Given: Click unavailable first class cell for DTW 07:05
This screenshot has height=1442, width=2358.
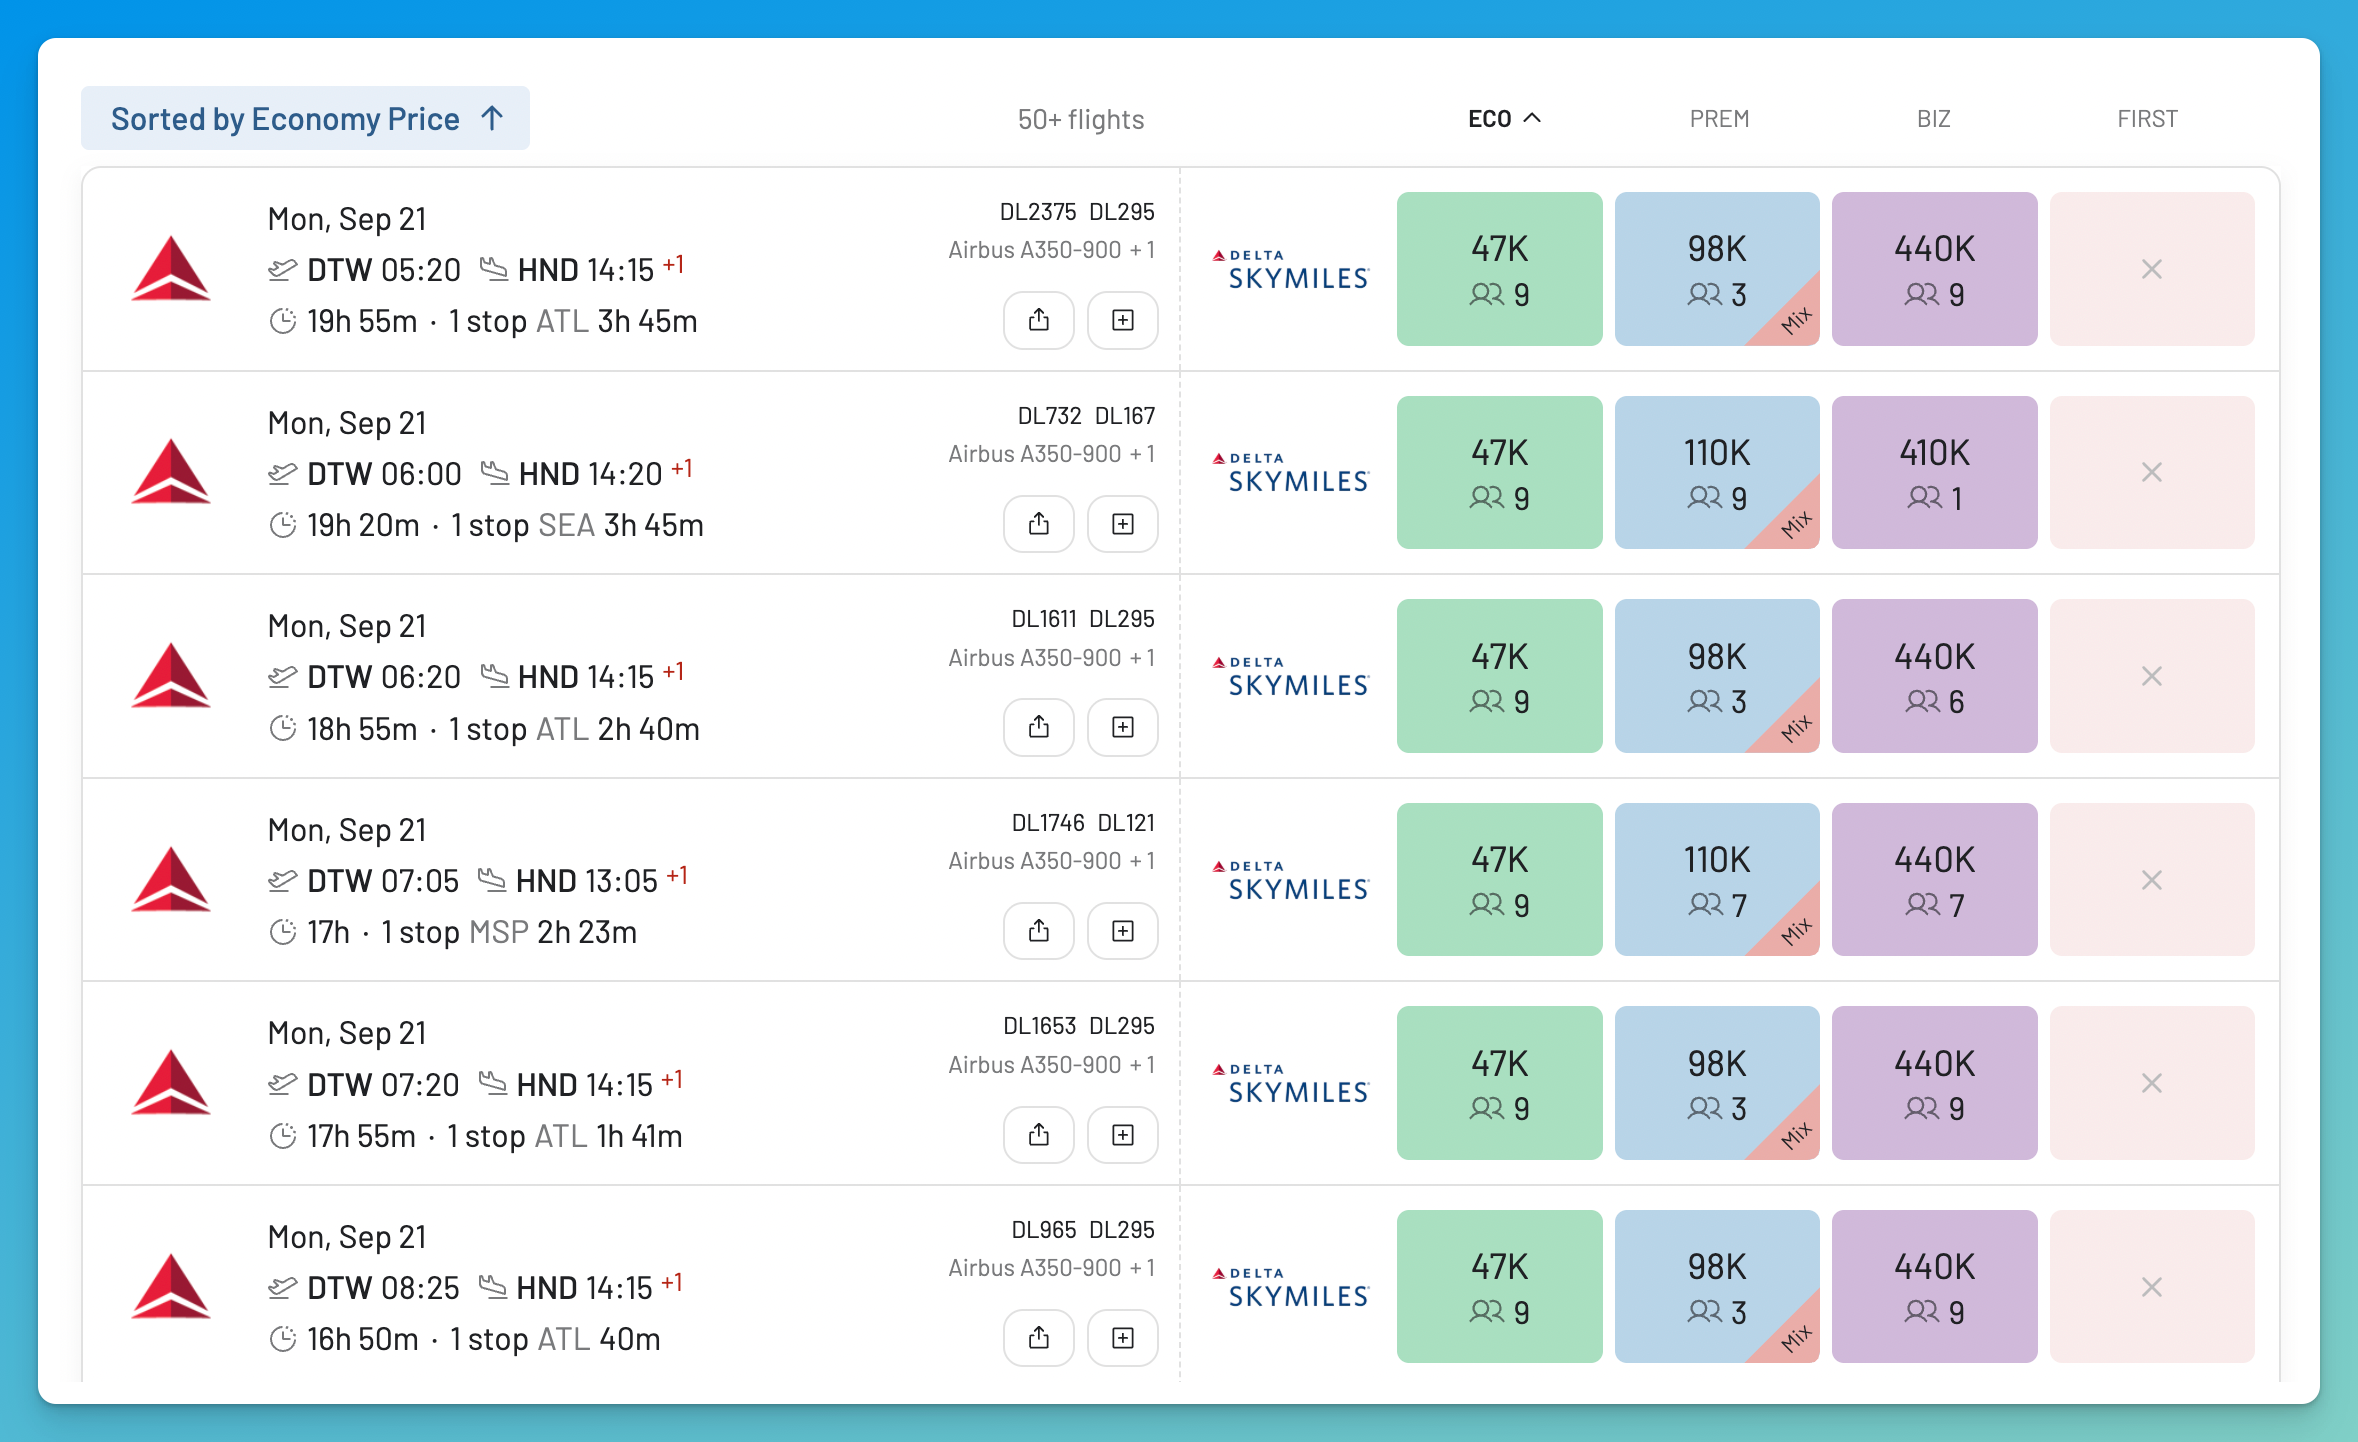Looking at the screenshot, I should 2152,880.
